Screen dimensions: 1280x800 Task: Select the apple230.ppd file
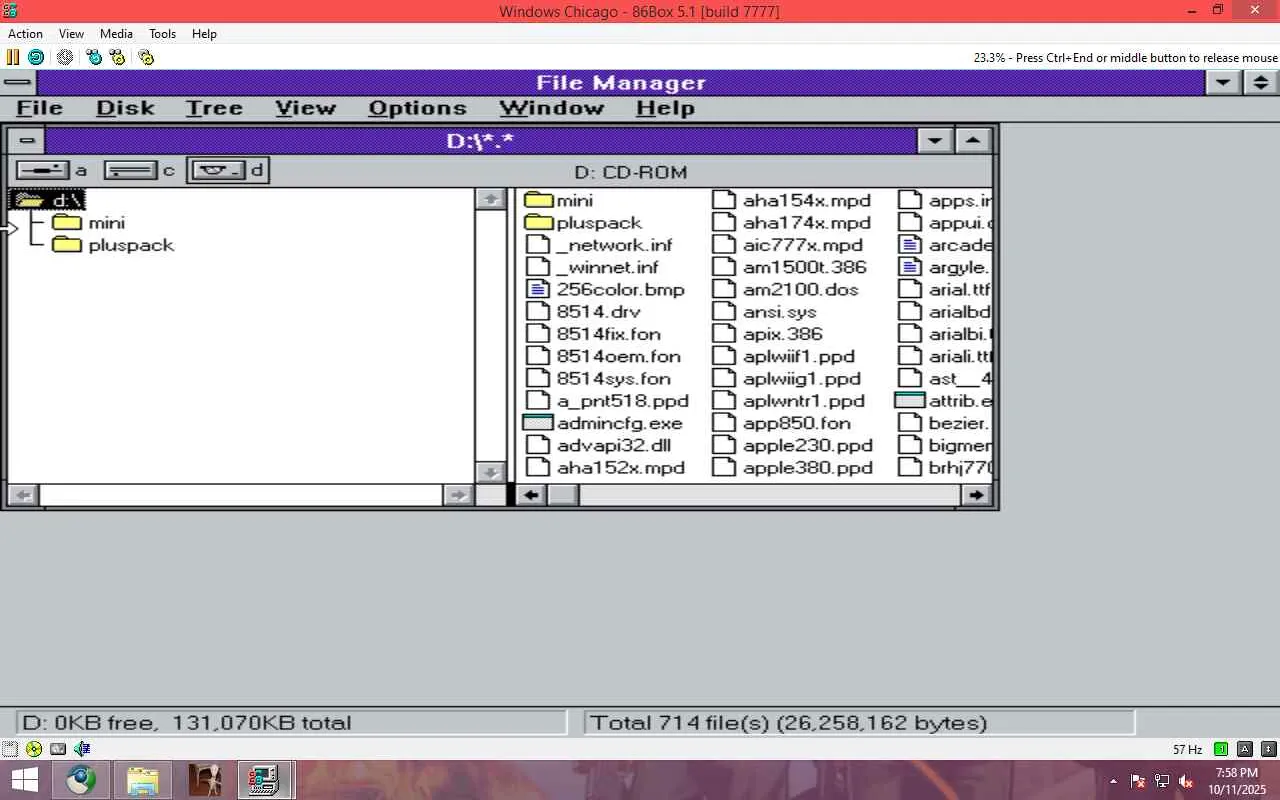pos(792,446)
